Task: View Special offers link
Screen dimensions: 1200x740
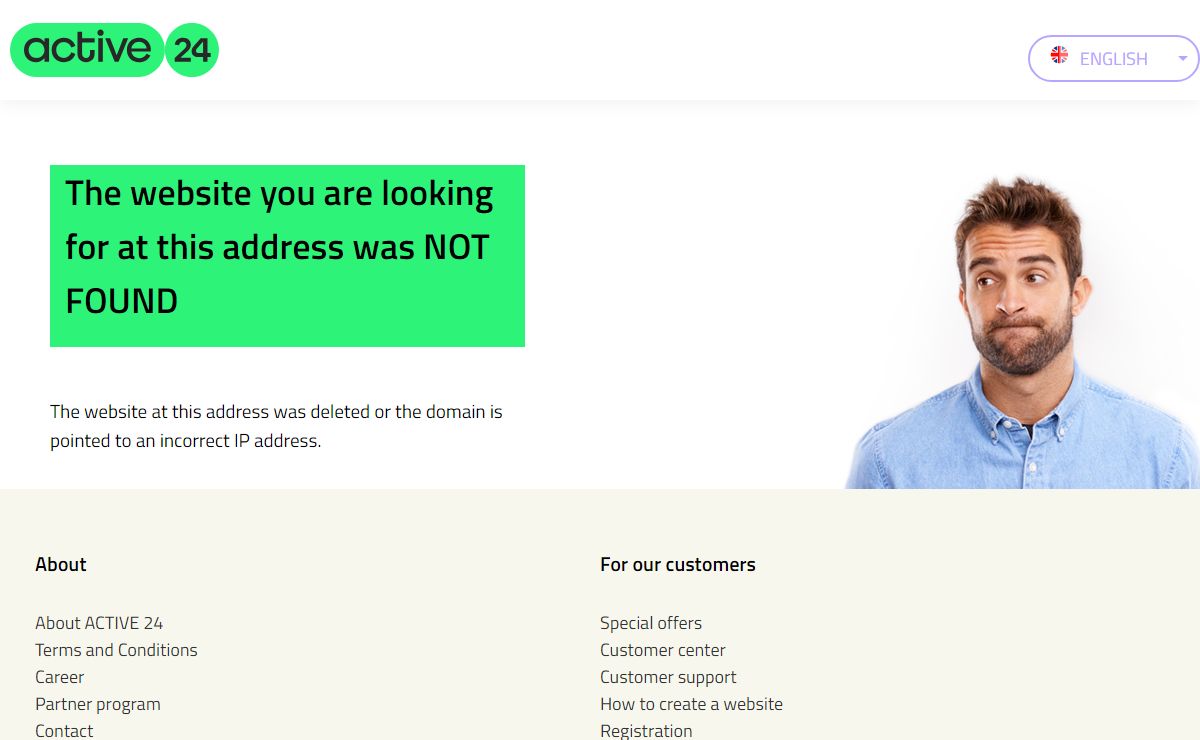Action: tap(651, 623)
